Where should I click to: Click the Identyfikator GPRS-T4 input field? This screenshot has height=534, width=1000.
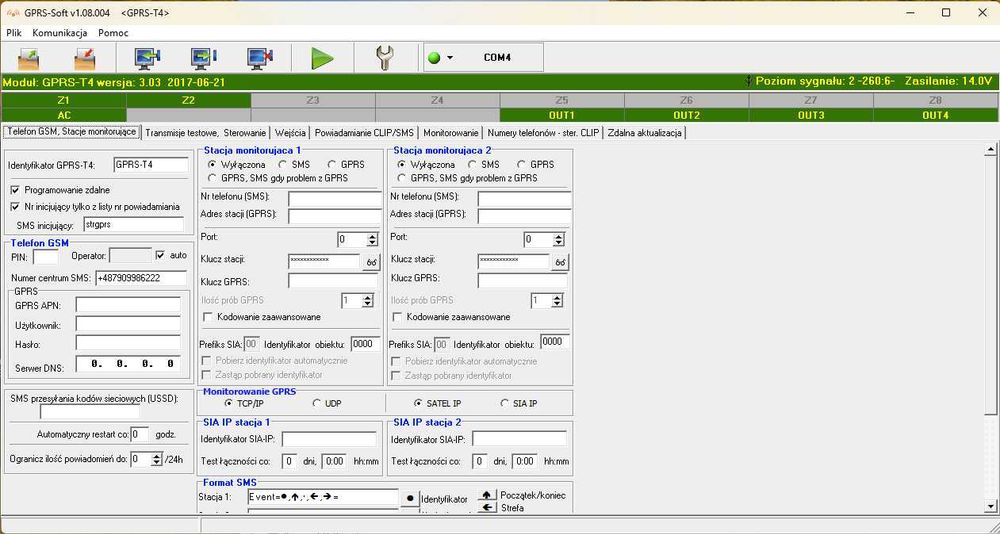[151, 165]
